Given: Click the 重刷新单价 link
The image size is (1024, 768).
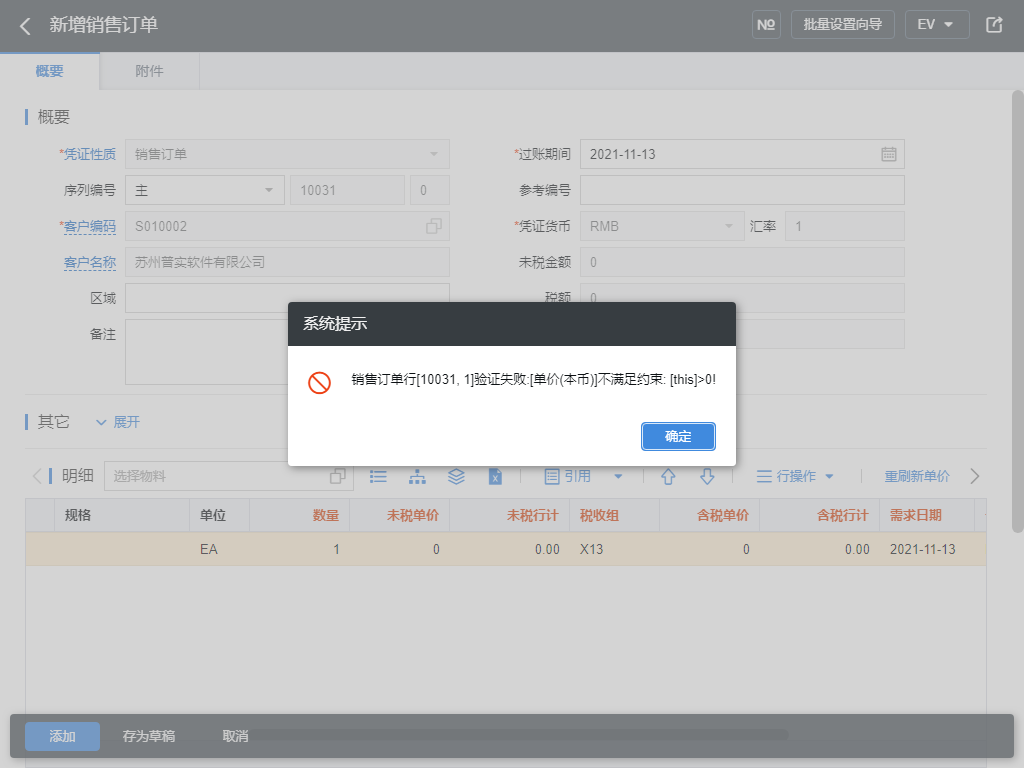Looking at the screenshot, I should click(917, 477).
